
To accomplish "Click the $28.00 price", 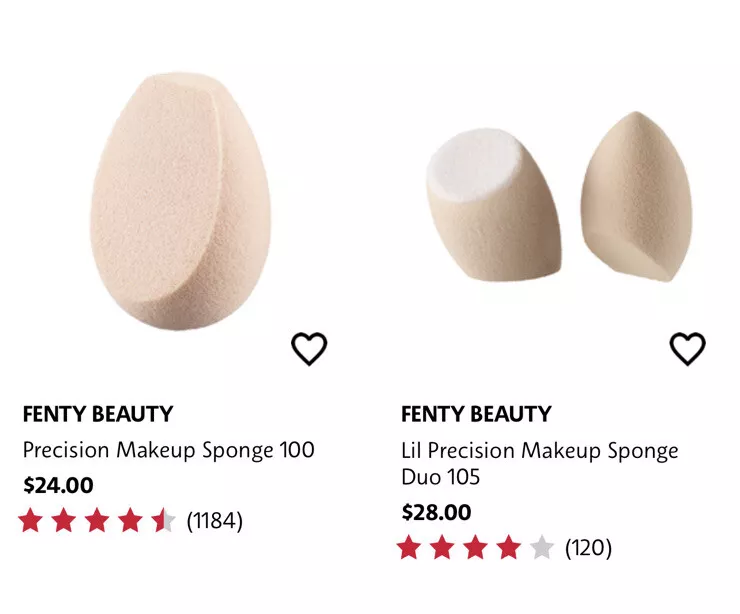I will [437, 512].
